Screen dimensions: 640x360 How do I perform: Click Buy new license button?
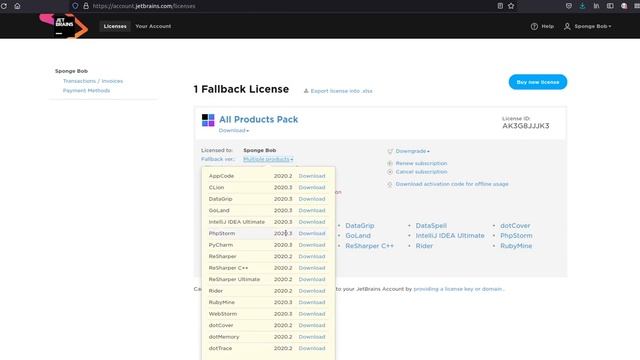click(x=538, y=82)
